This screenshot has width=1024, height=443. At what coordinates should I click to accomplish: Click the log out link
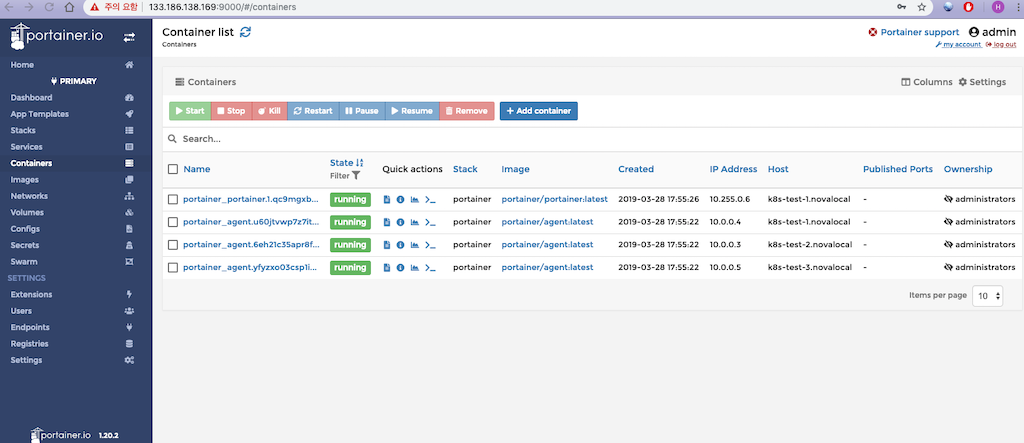coord(1000,44)
